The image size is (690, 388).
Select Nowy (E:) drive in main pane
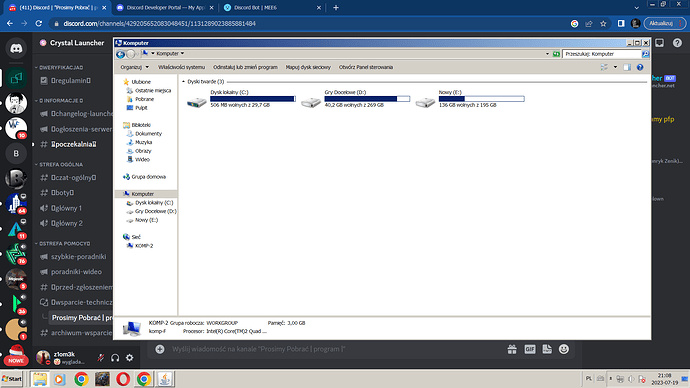click(x=470, y=99)
